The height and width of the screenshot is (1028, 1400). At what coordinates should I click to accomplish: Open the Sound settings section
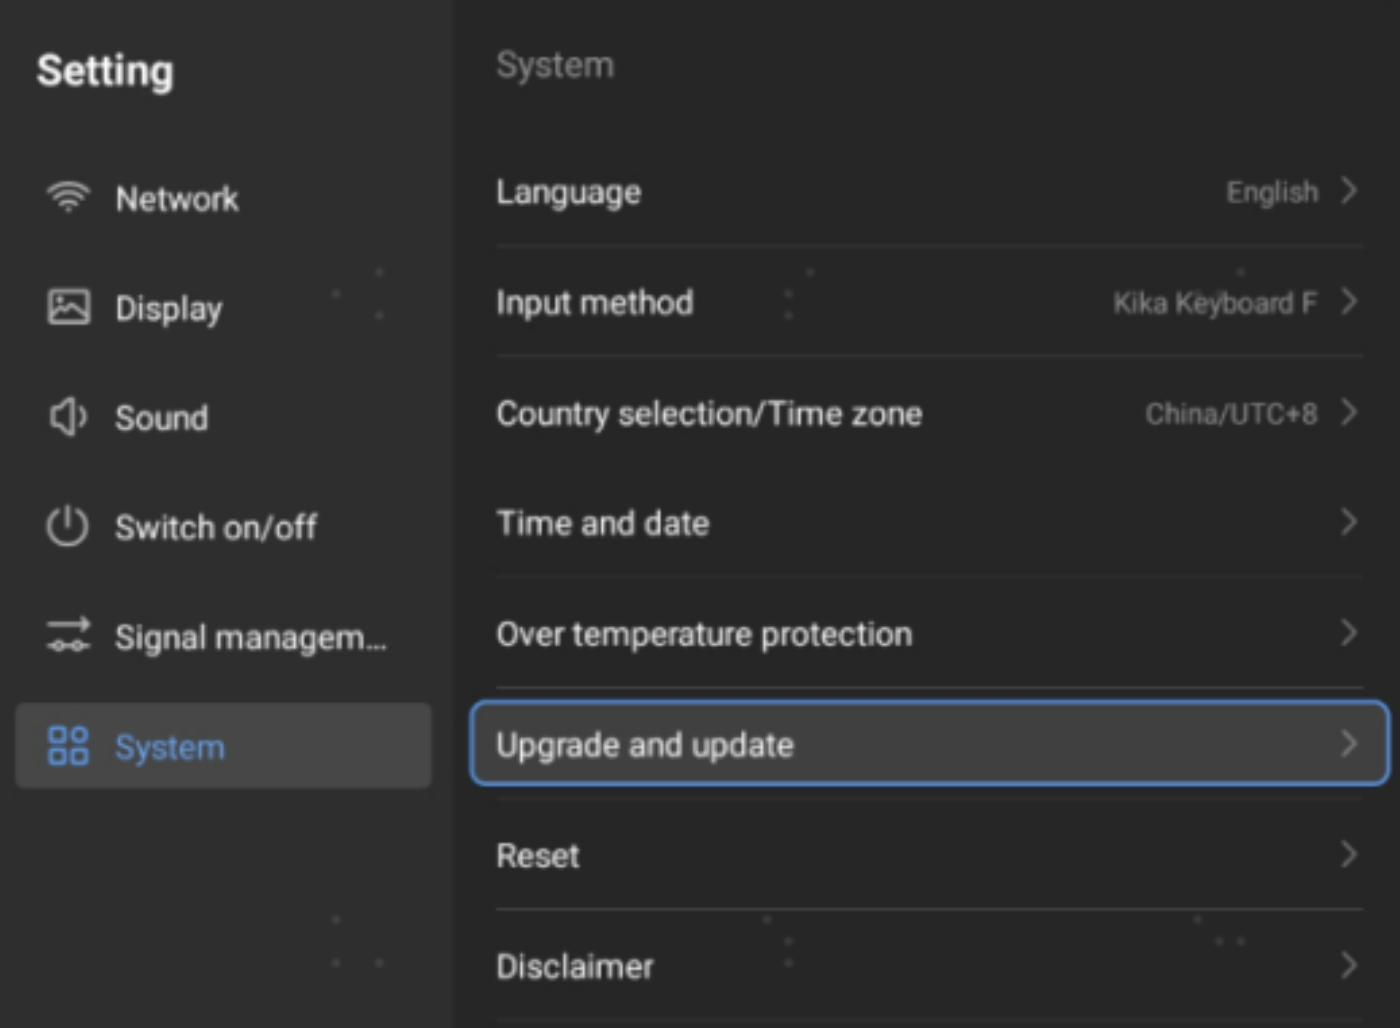223,417
